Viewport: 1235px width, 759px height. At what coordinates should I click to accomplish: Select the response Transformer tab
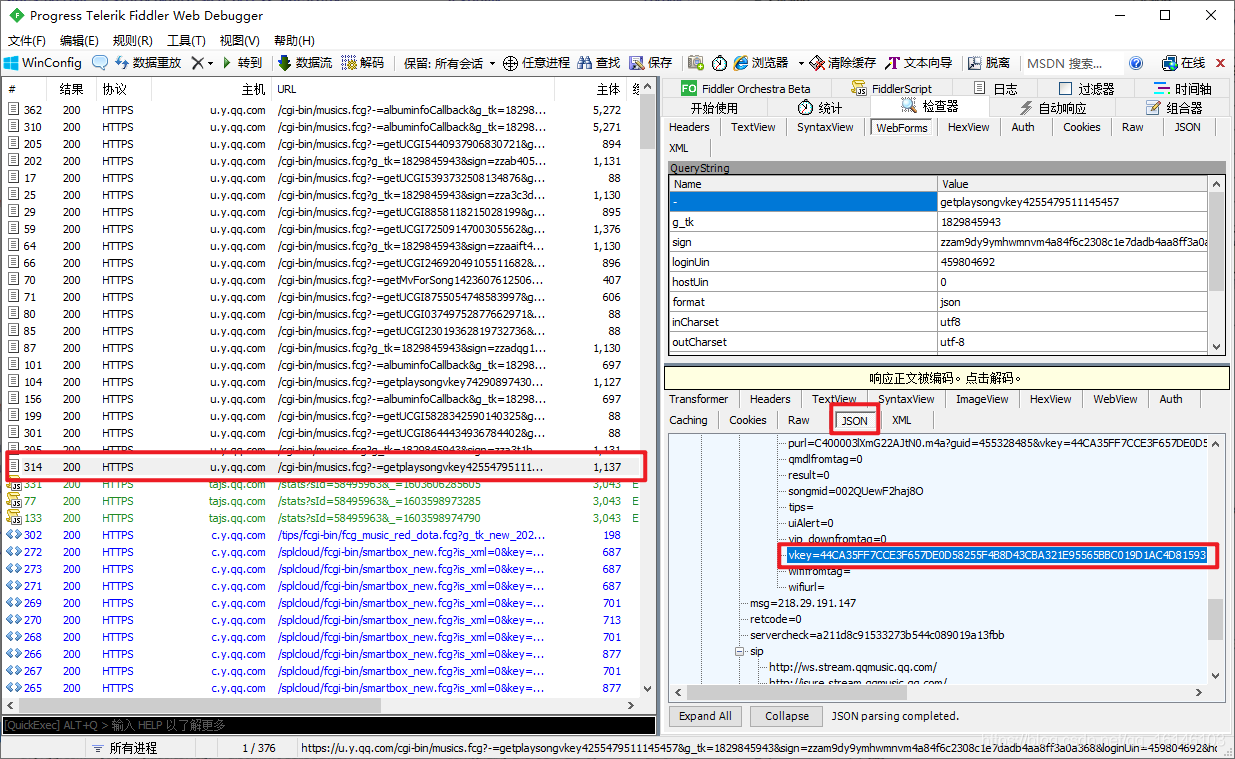[699, 399]
